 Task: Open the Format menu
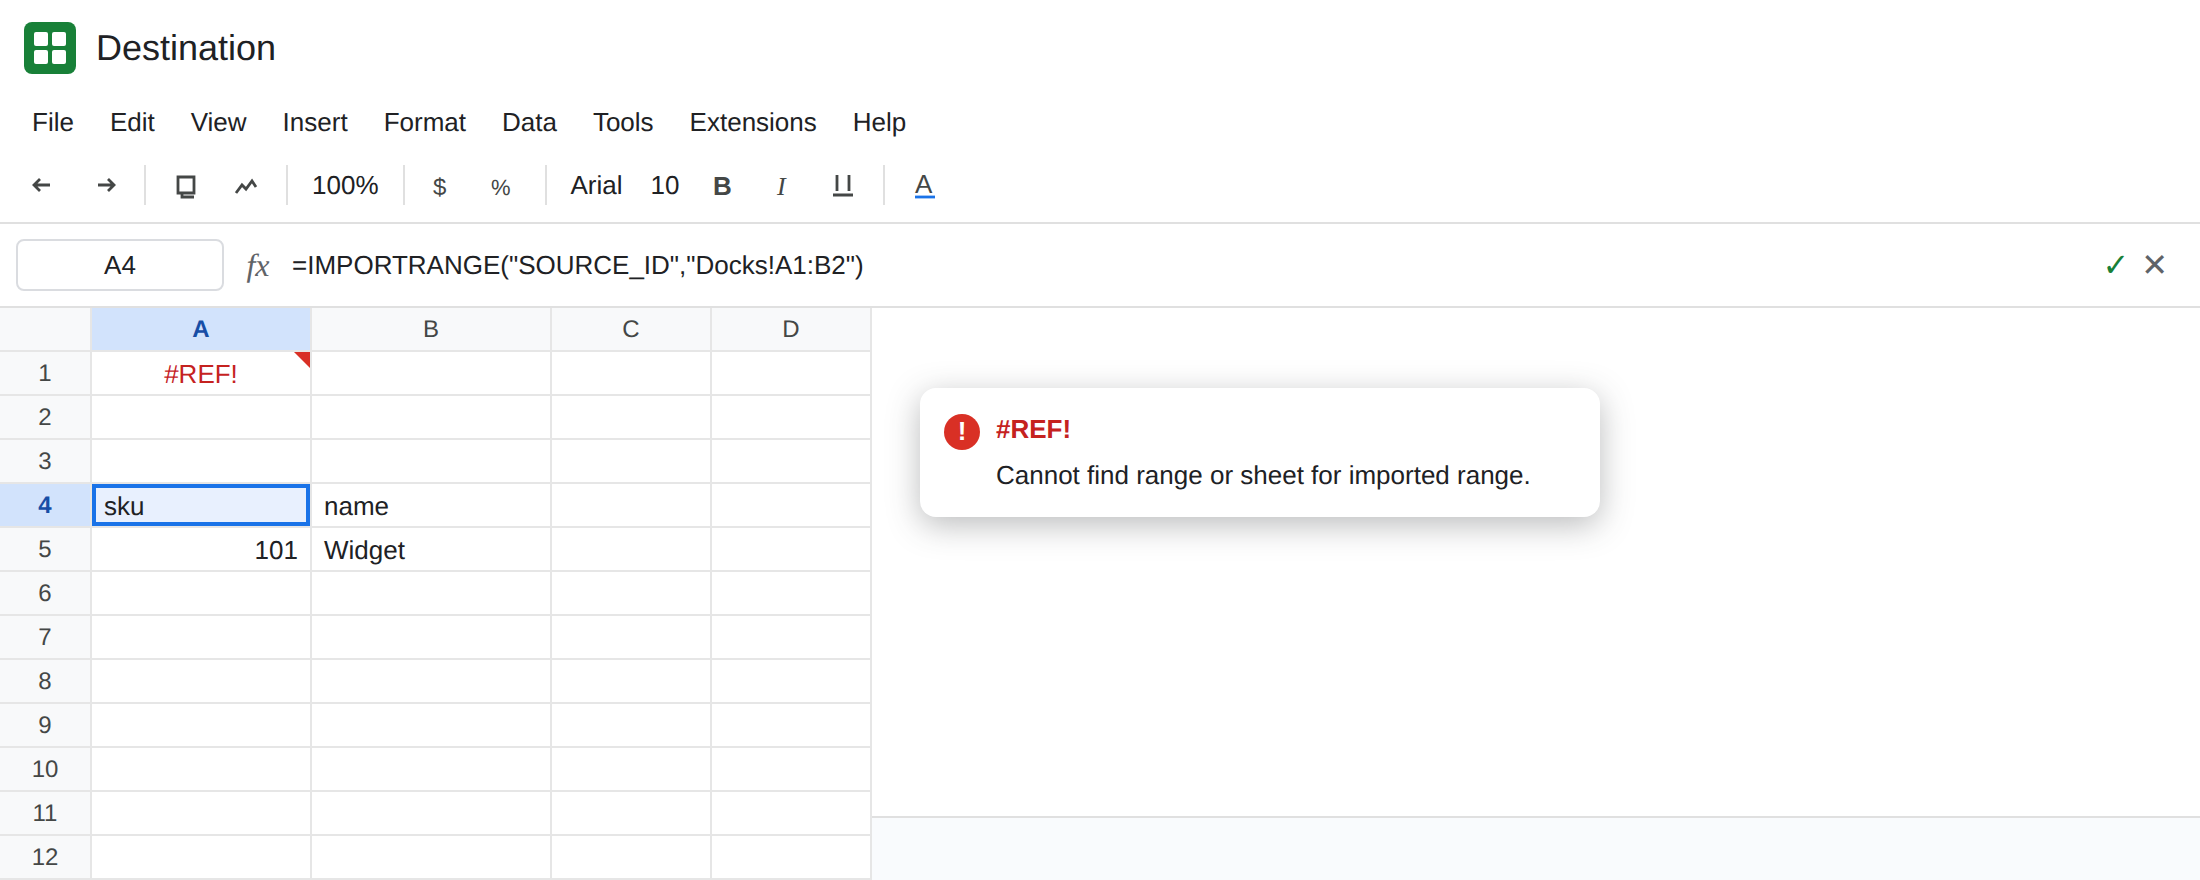coord(425,122)
